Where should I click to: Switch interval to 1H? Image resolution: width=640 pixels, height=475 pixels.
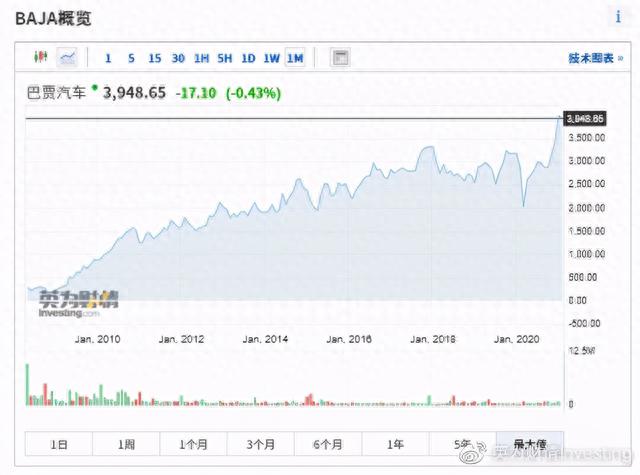201,58
